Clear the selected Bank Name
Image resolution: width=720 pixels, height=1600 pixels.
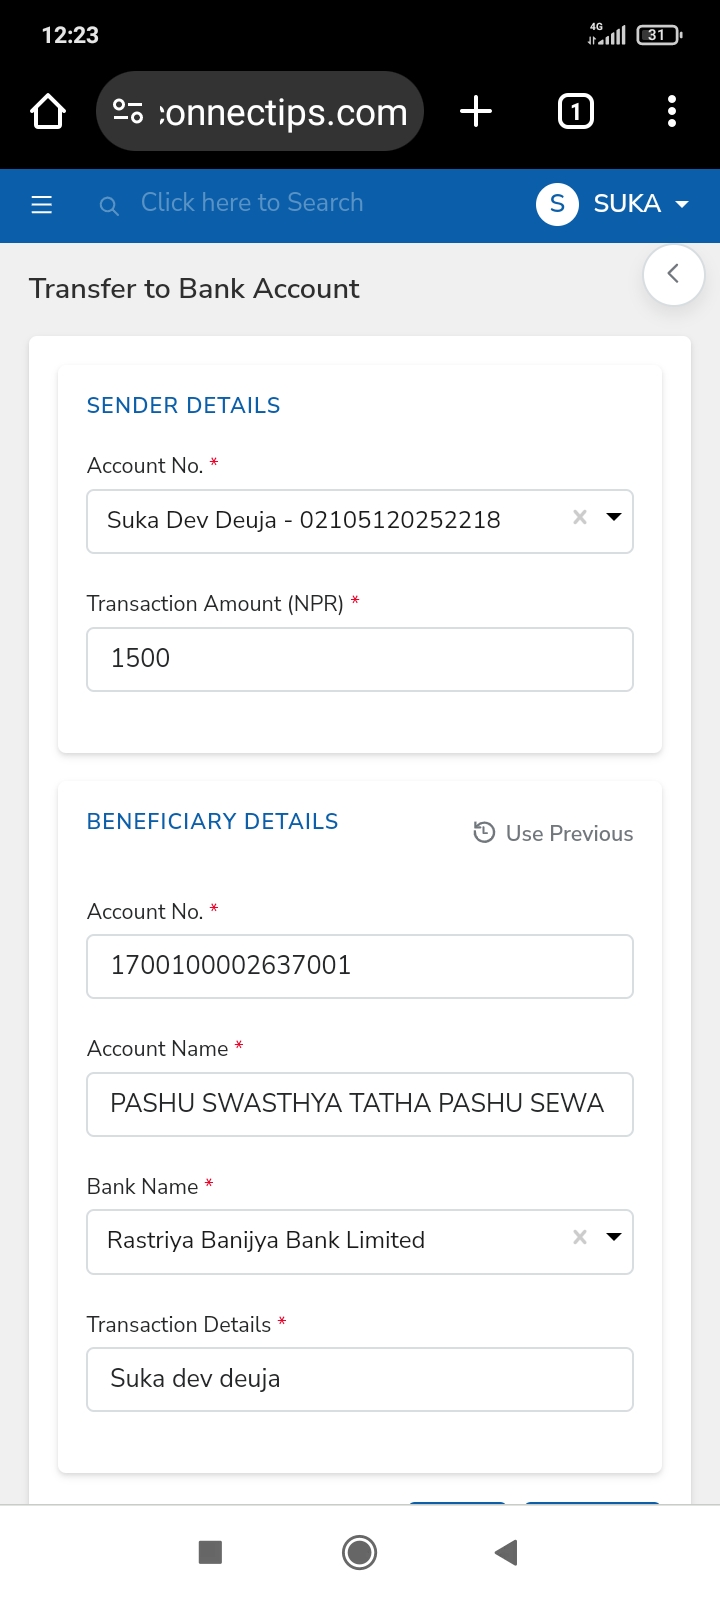click(x=579, y=1237)
